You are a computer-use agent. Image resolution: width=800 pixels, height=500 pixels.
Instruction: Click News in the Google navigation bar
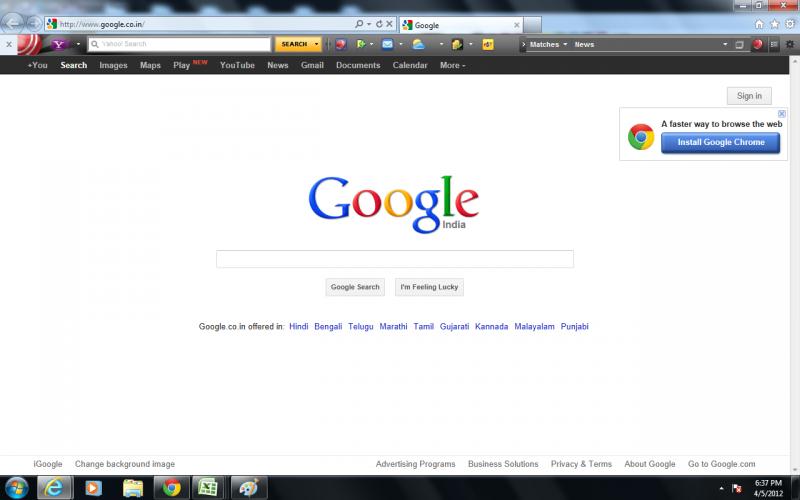pyautogui.click(x=278, y=65)
